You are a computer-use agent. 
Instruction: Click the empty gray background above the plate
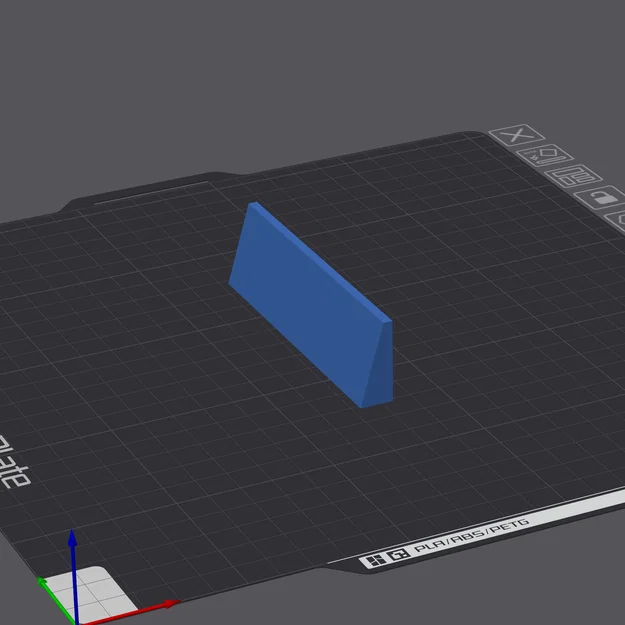point(279,72)
